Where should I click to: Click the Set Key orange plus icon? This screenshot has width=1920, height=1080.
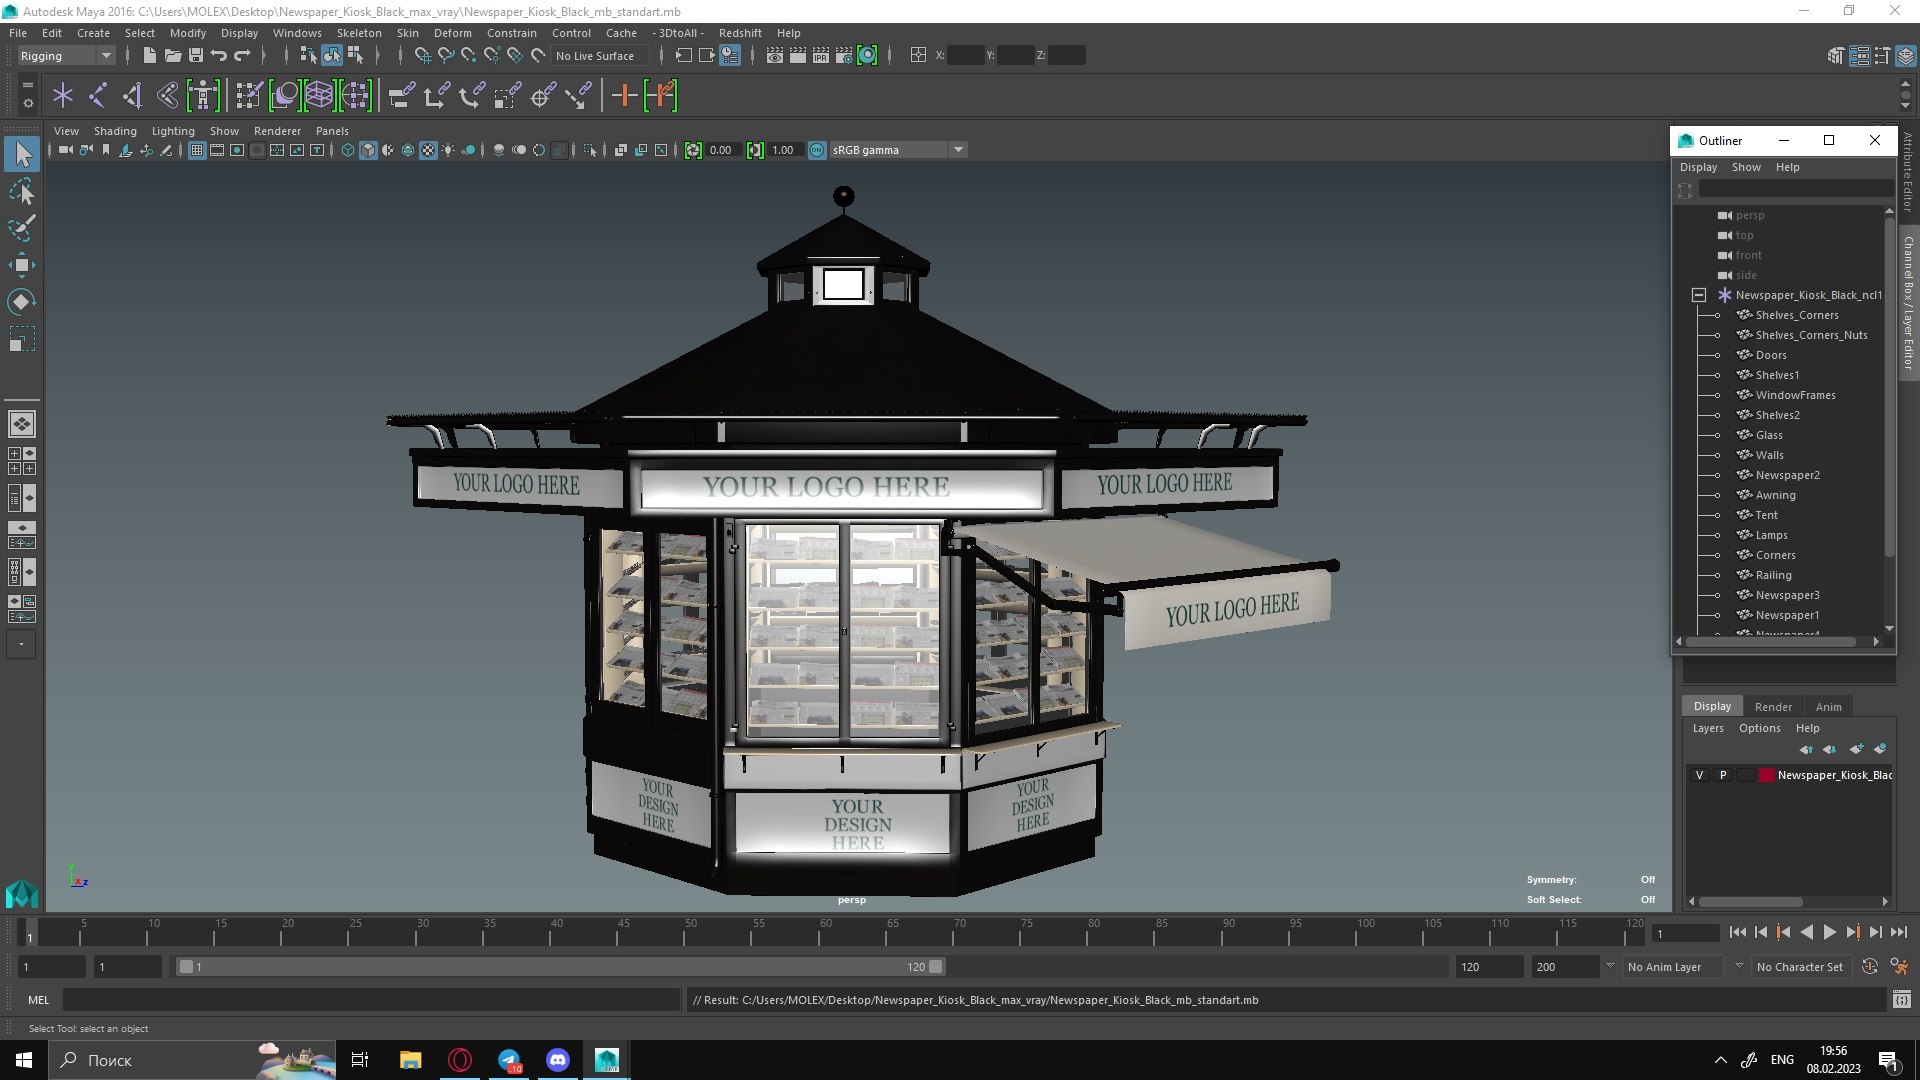(x=624, y=96)
